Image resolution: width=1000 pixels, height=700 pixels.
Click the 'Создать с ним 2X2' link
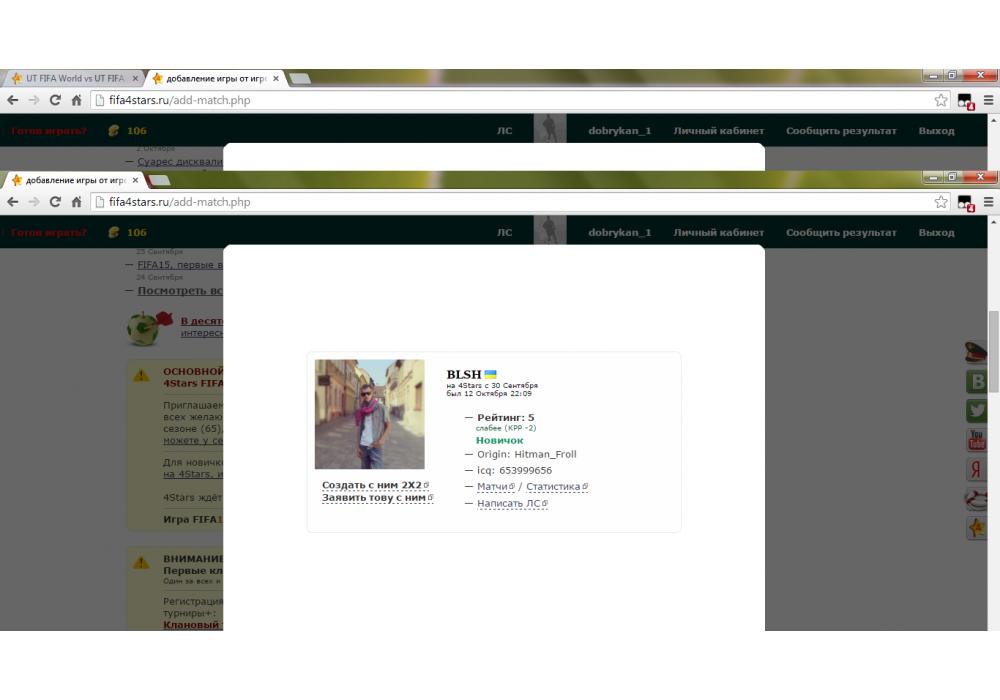point(372,485)
